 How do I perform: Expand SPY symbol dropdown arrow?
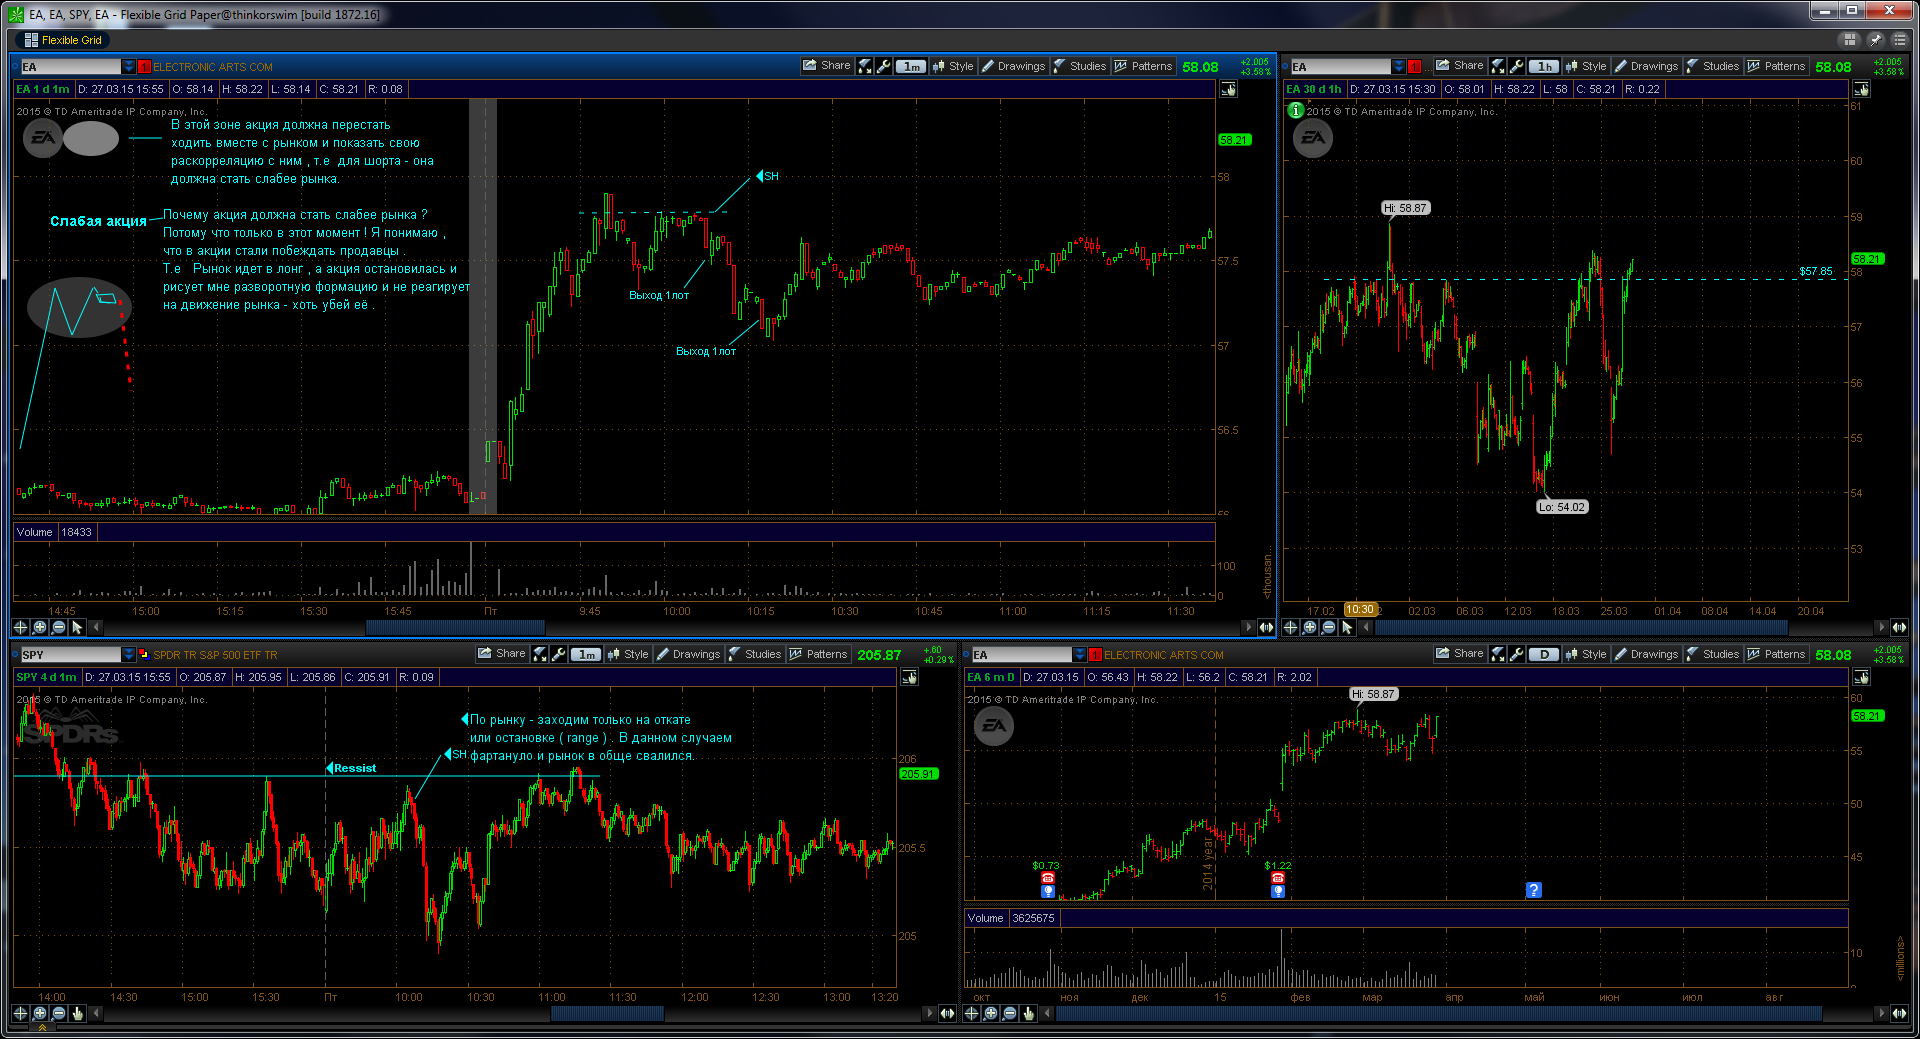point(128,655)
